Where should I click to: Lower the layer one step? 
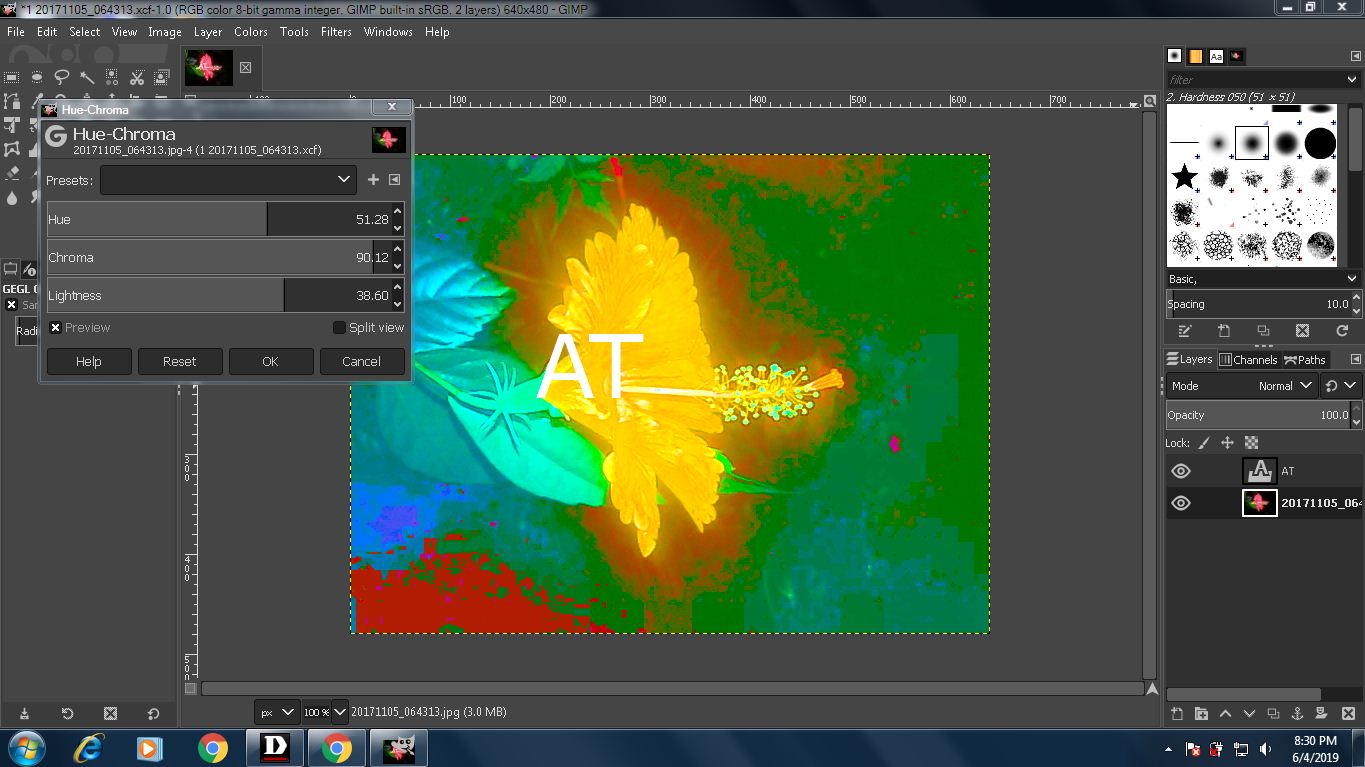point(1249,714)
